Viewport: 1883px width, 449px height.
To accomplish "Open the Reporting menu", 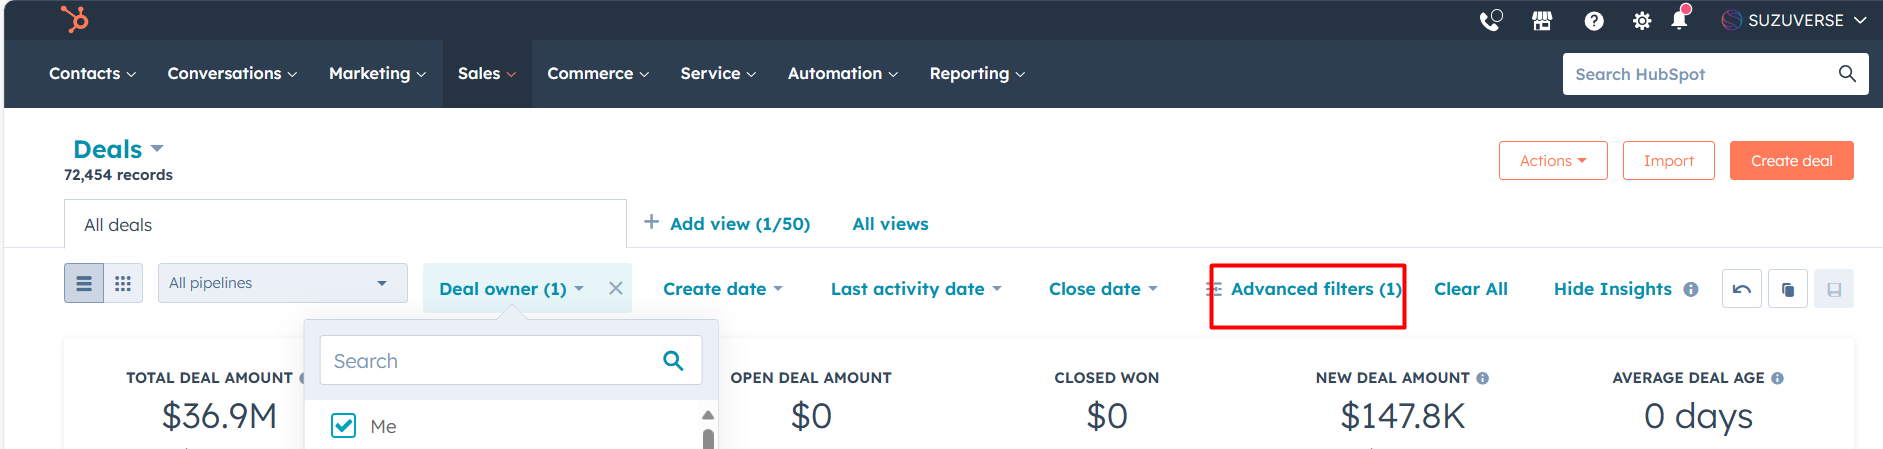I will coord(976,74).
